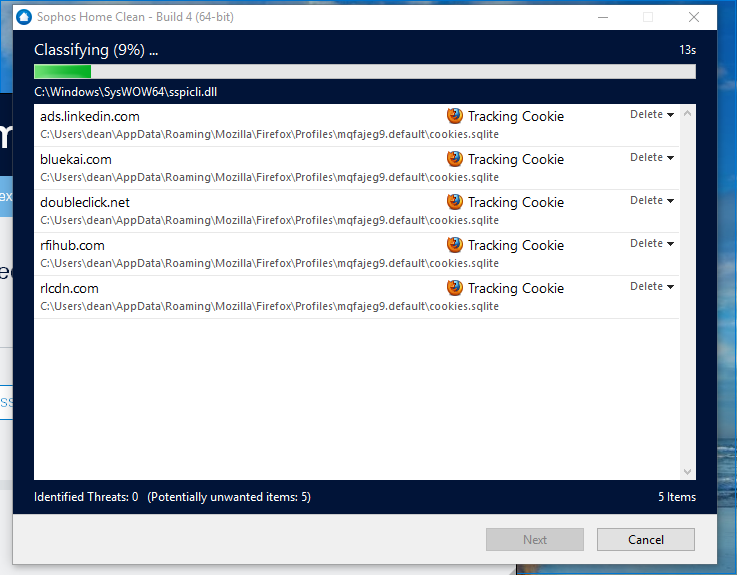Click the Firefox icon beside ads.linkedin.com

pos(455,116)
